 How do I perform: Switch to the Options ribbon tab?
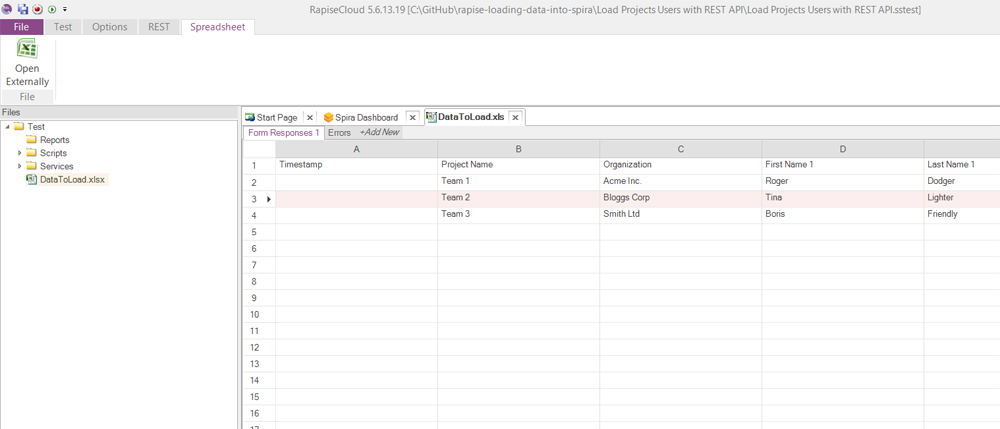click(x=109, y=27)
